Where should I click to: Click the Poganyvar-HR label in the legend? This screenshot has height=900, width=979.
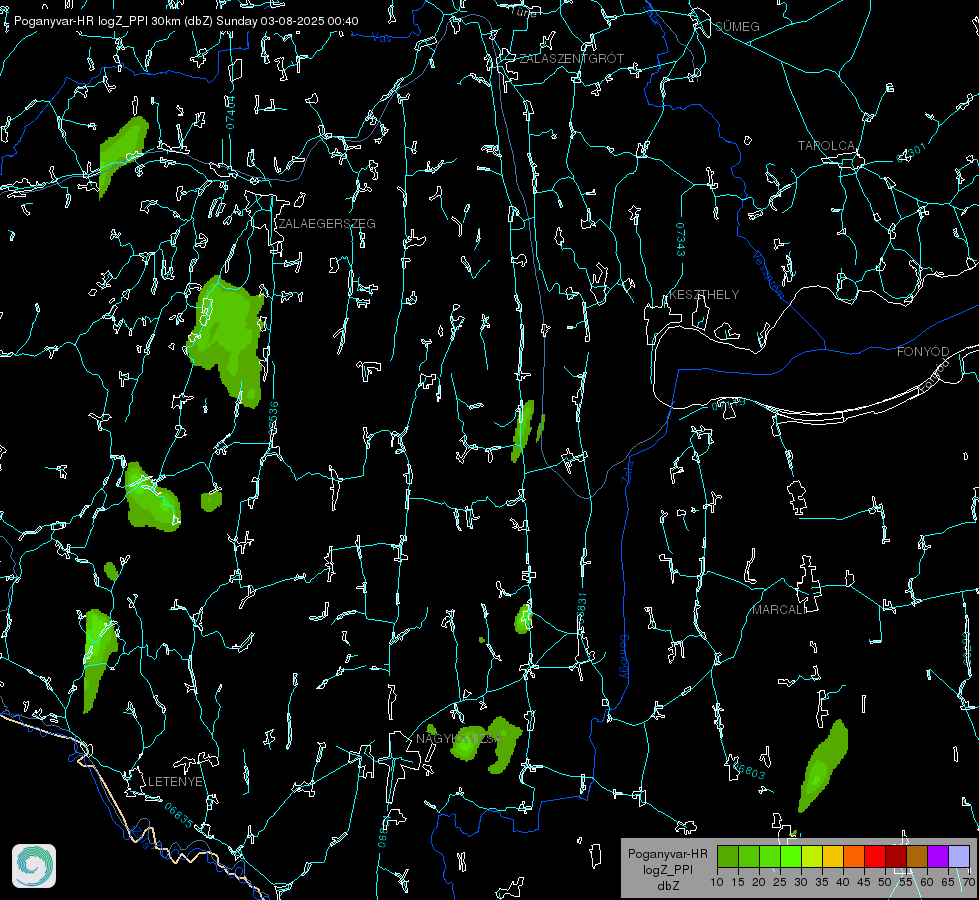pyautogui.click(x=667, y=854)
